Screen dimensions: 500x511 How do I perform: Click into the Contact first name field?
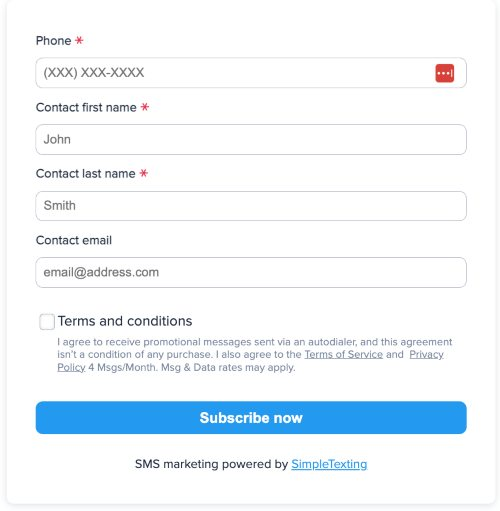[251, 139]
